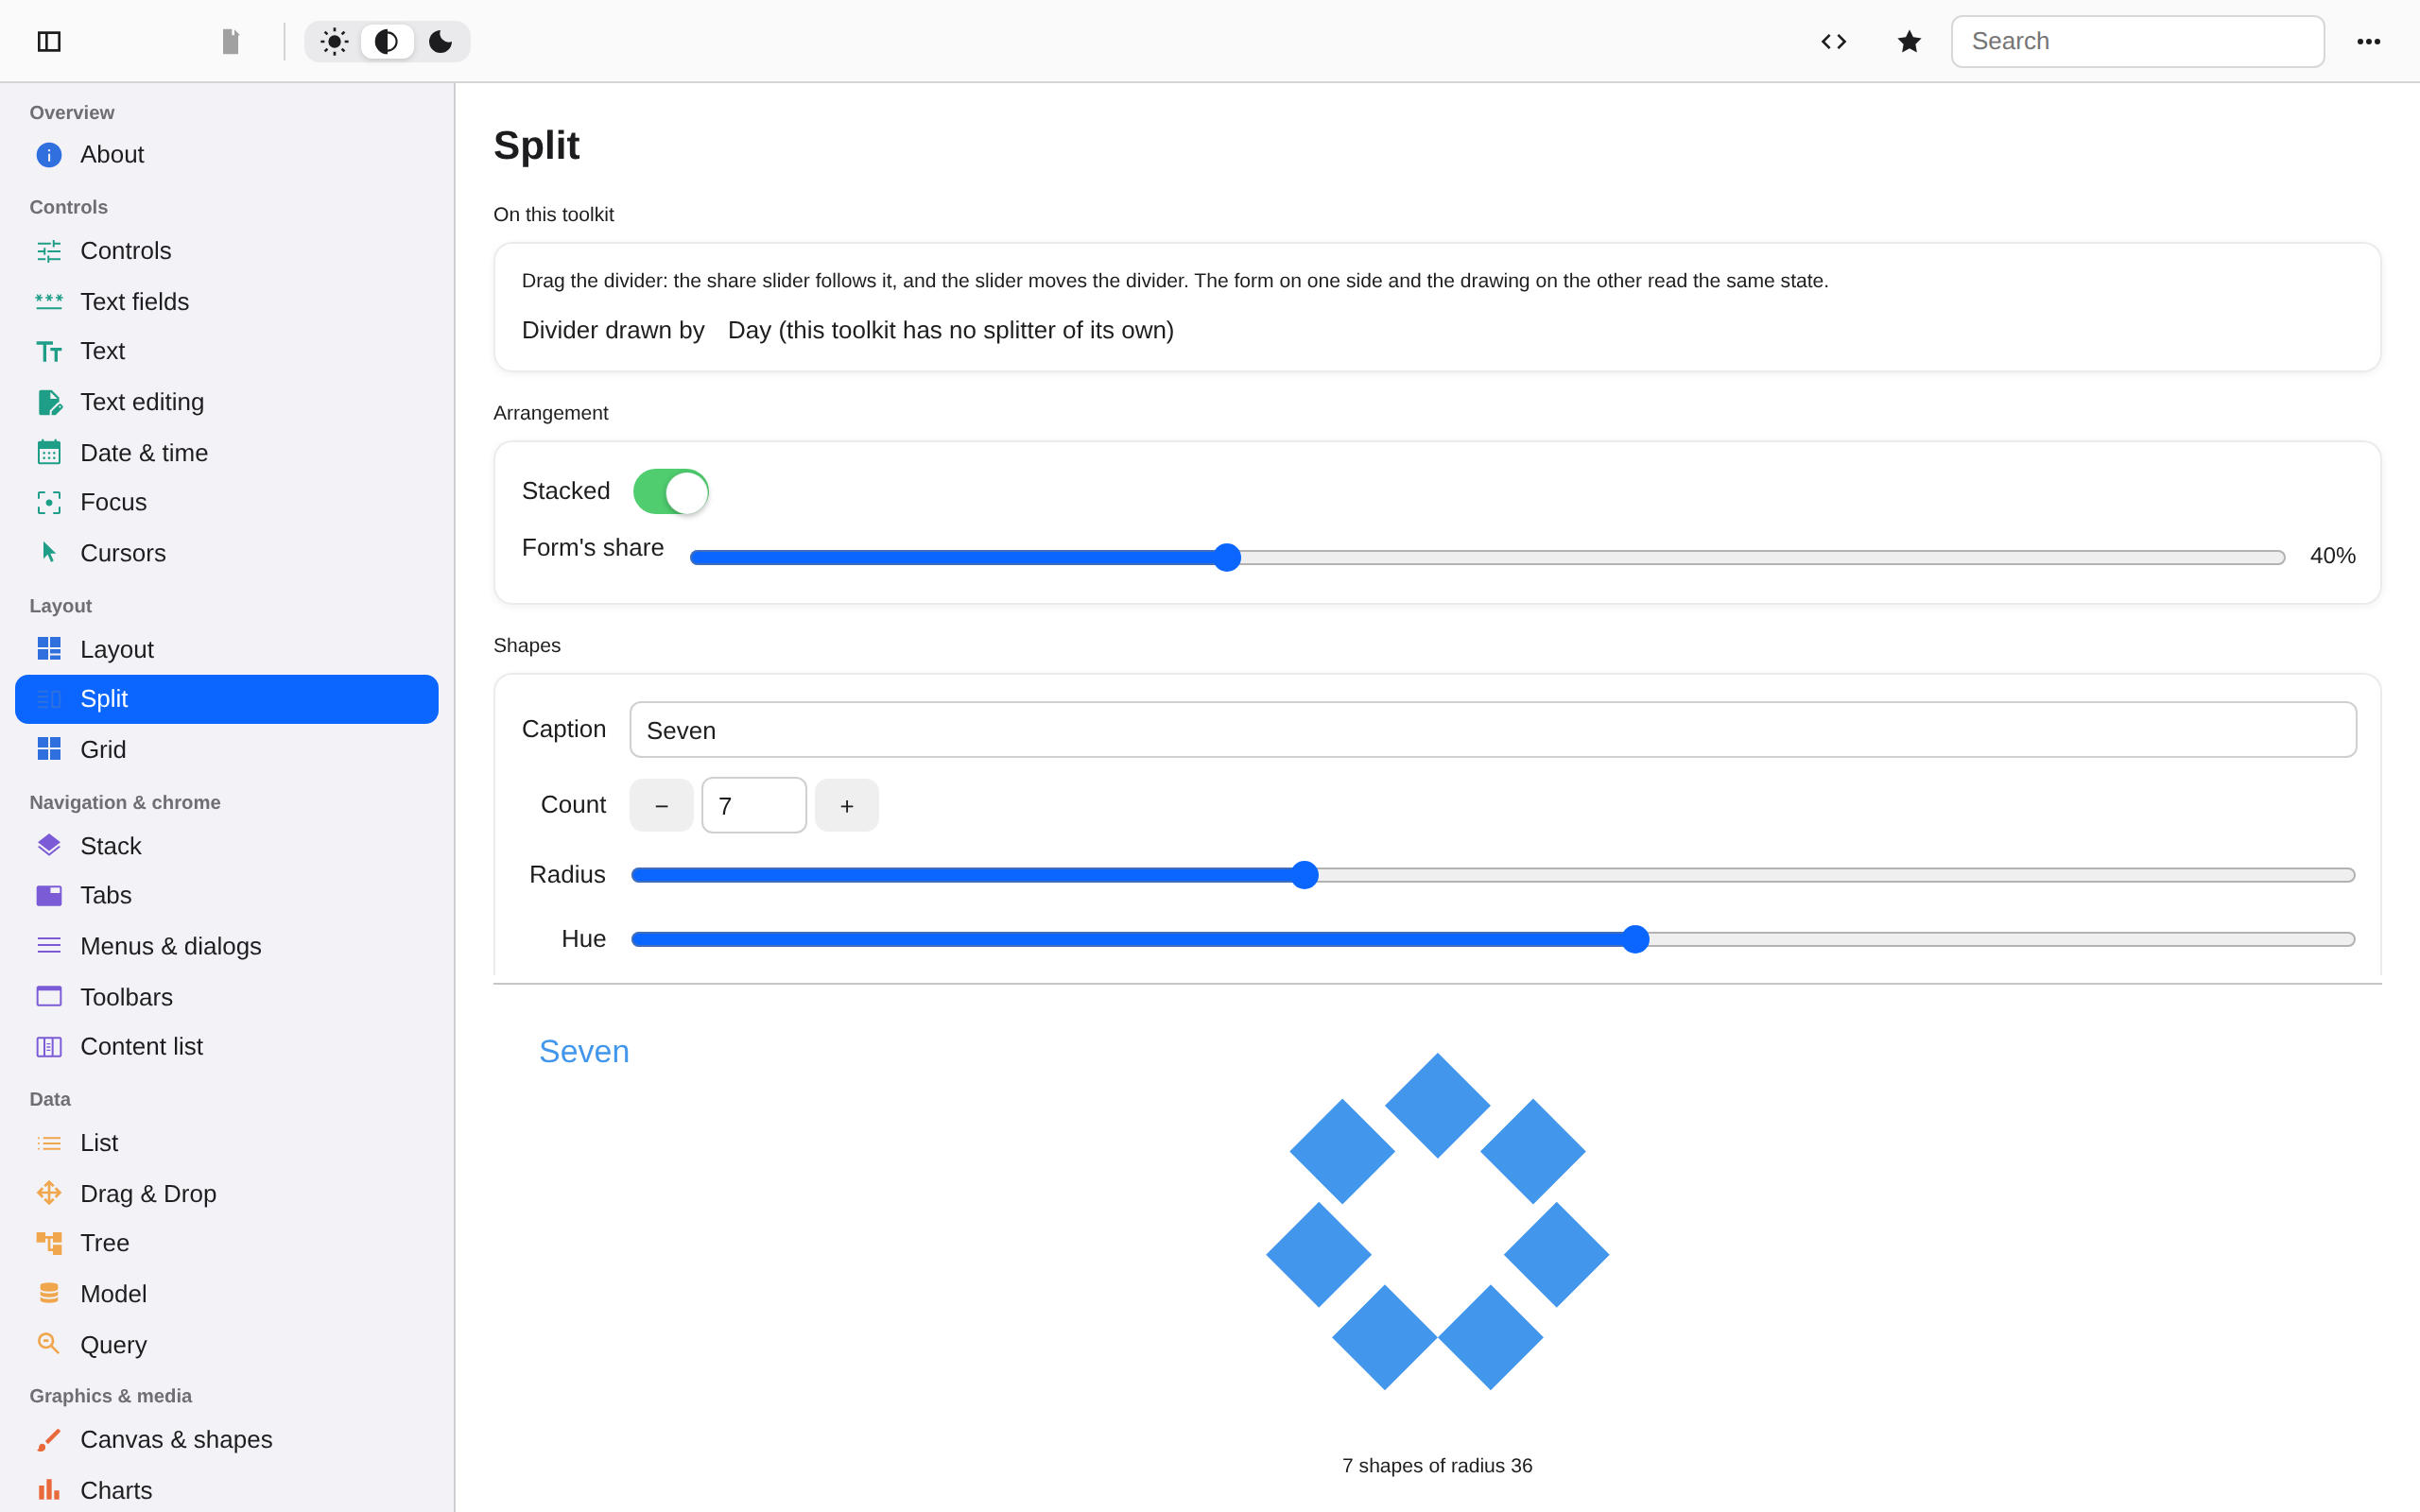Click the Menus & dialogs lines icon

coord(49,945)
